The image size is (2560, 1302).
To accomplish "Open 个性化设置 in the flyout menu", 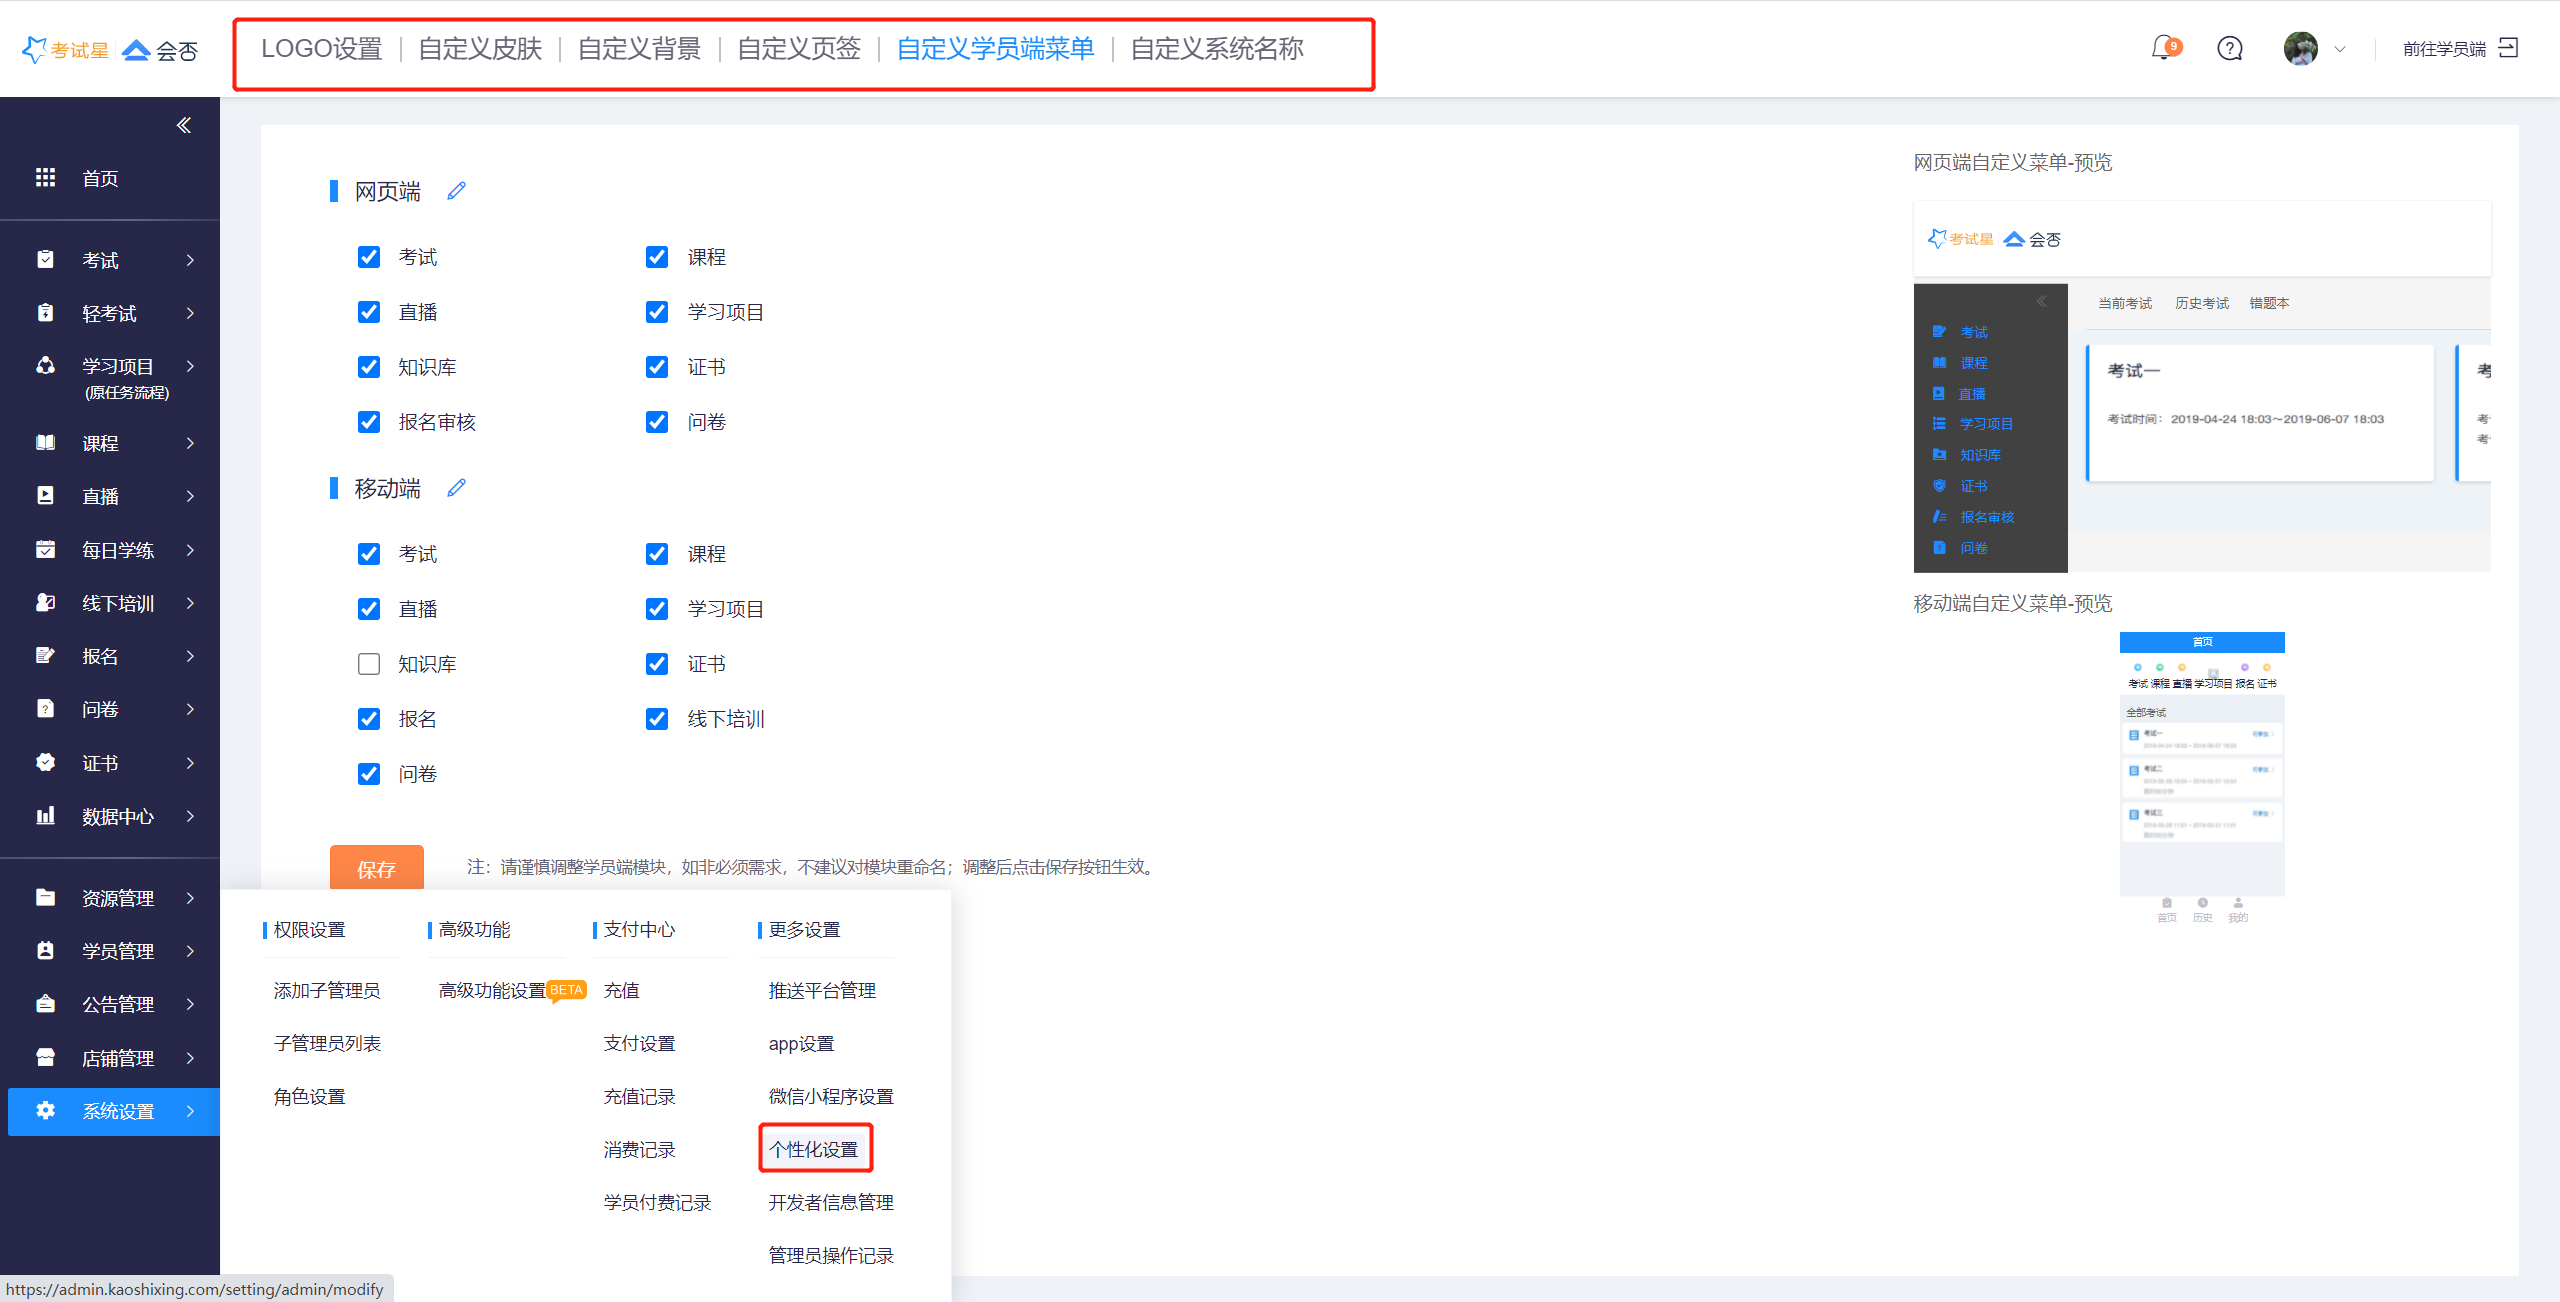I will [814, 1149].
